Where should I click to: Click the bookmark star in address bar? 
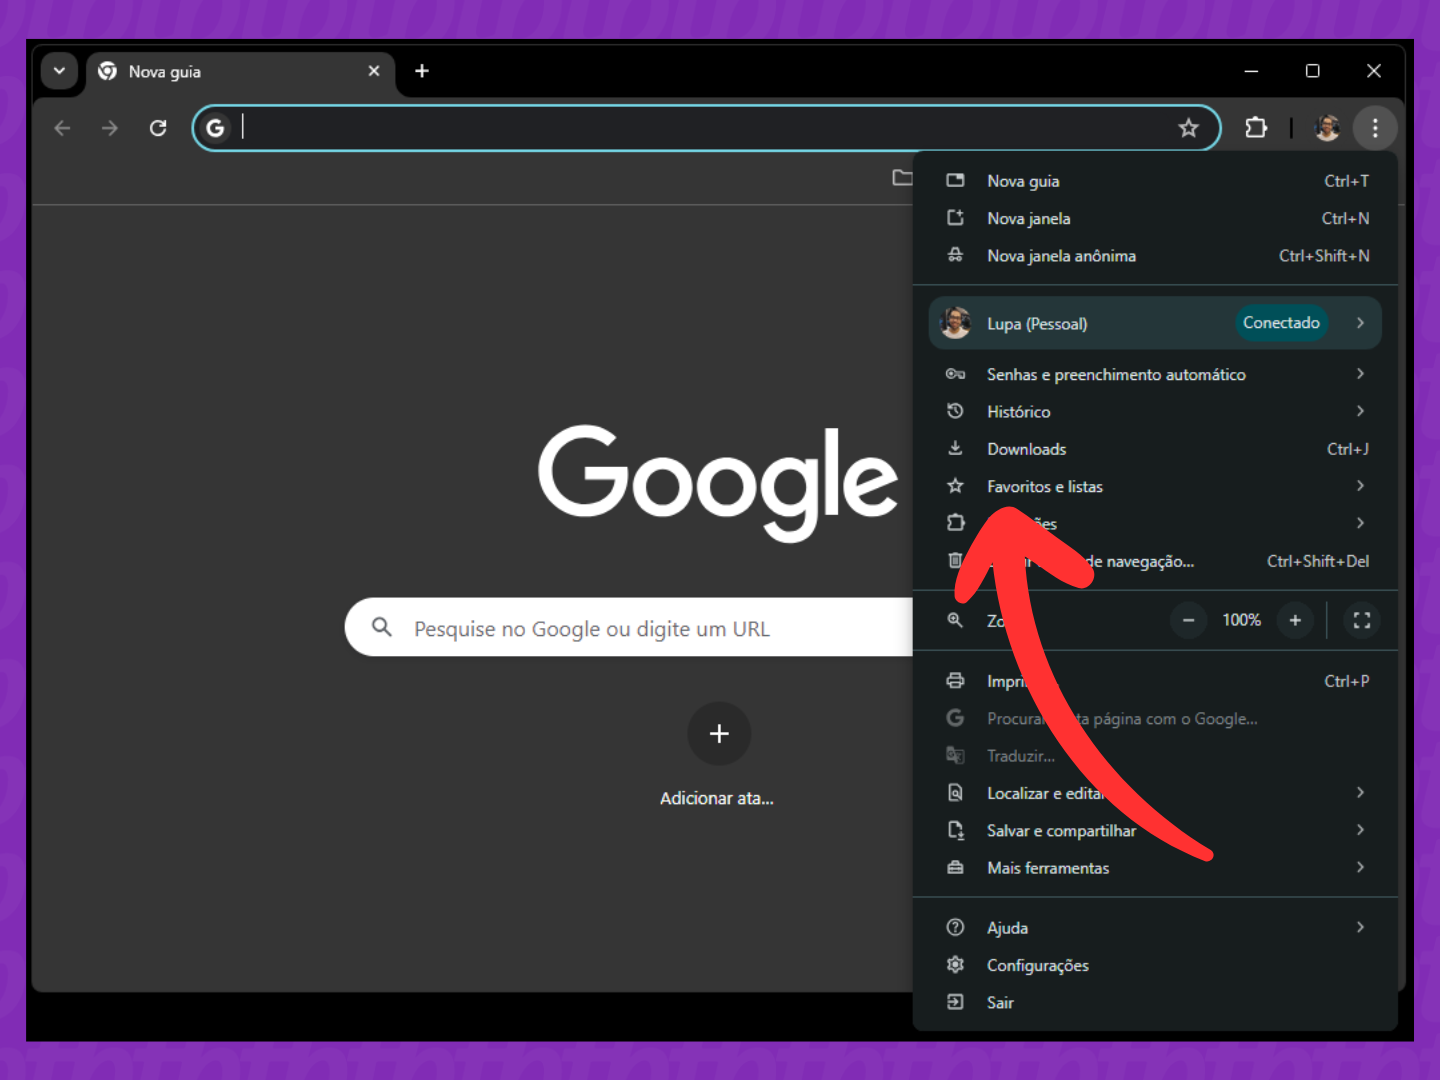point(1188,128)
